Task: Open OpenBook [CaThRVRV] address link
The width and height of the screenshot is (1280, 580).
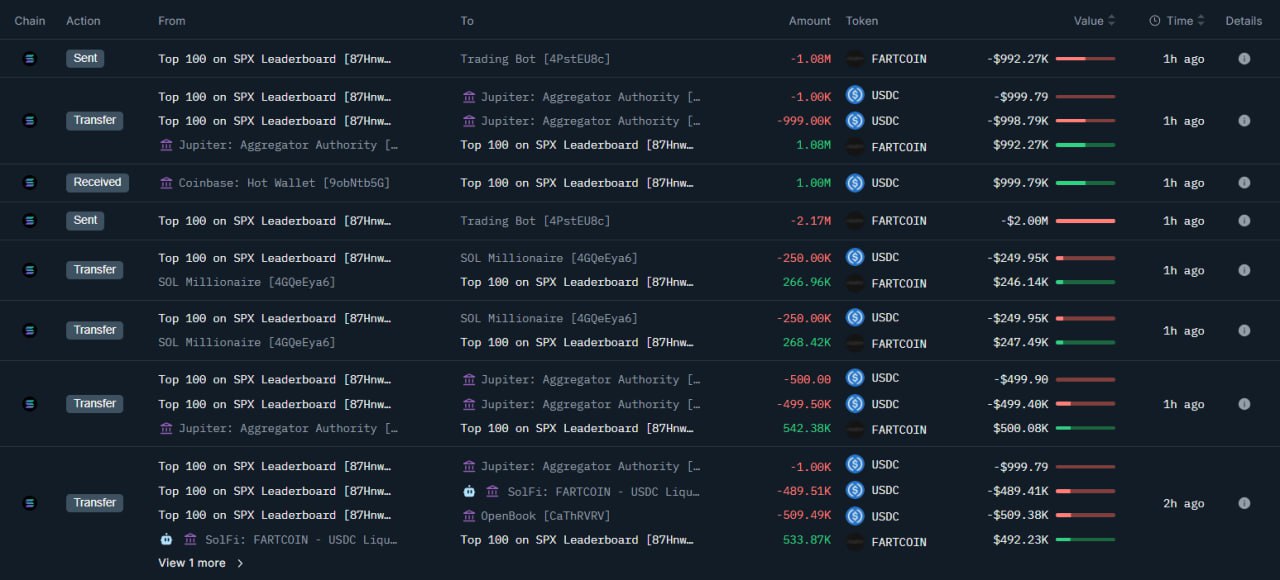Action: (545, 516)
